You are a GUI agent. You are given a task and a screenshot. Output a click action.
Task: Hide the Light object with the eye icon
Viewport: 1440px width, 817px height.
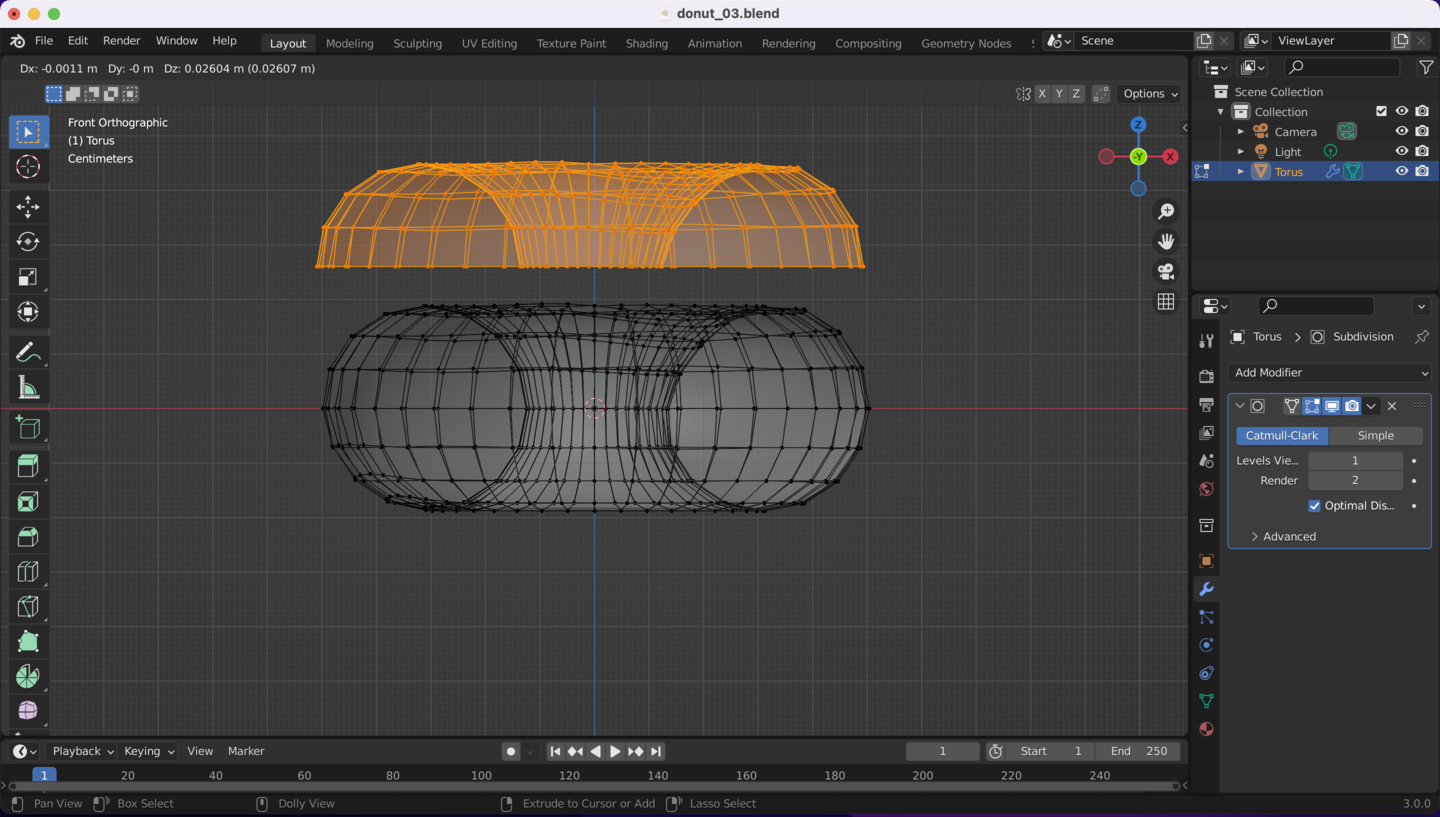click(1402, 151)
